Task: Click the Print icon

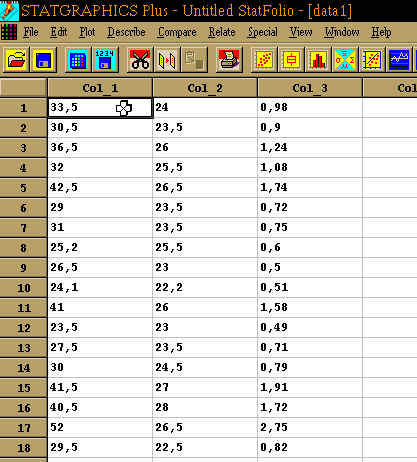Action: point(229,60)
